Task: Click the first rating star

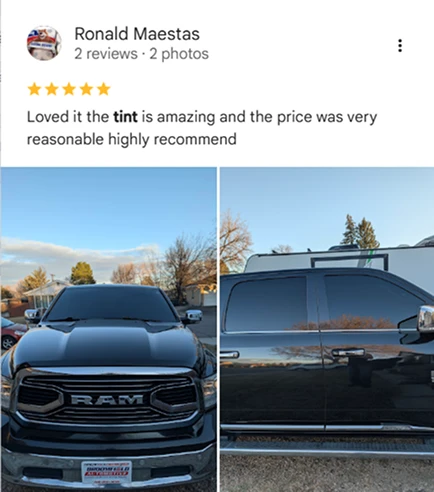Action: 34,89
